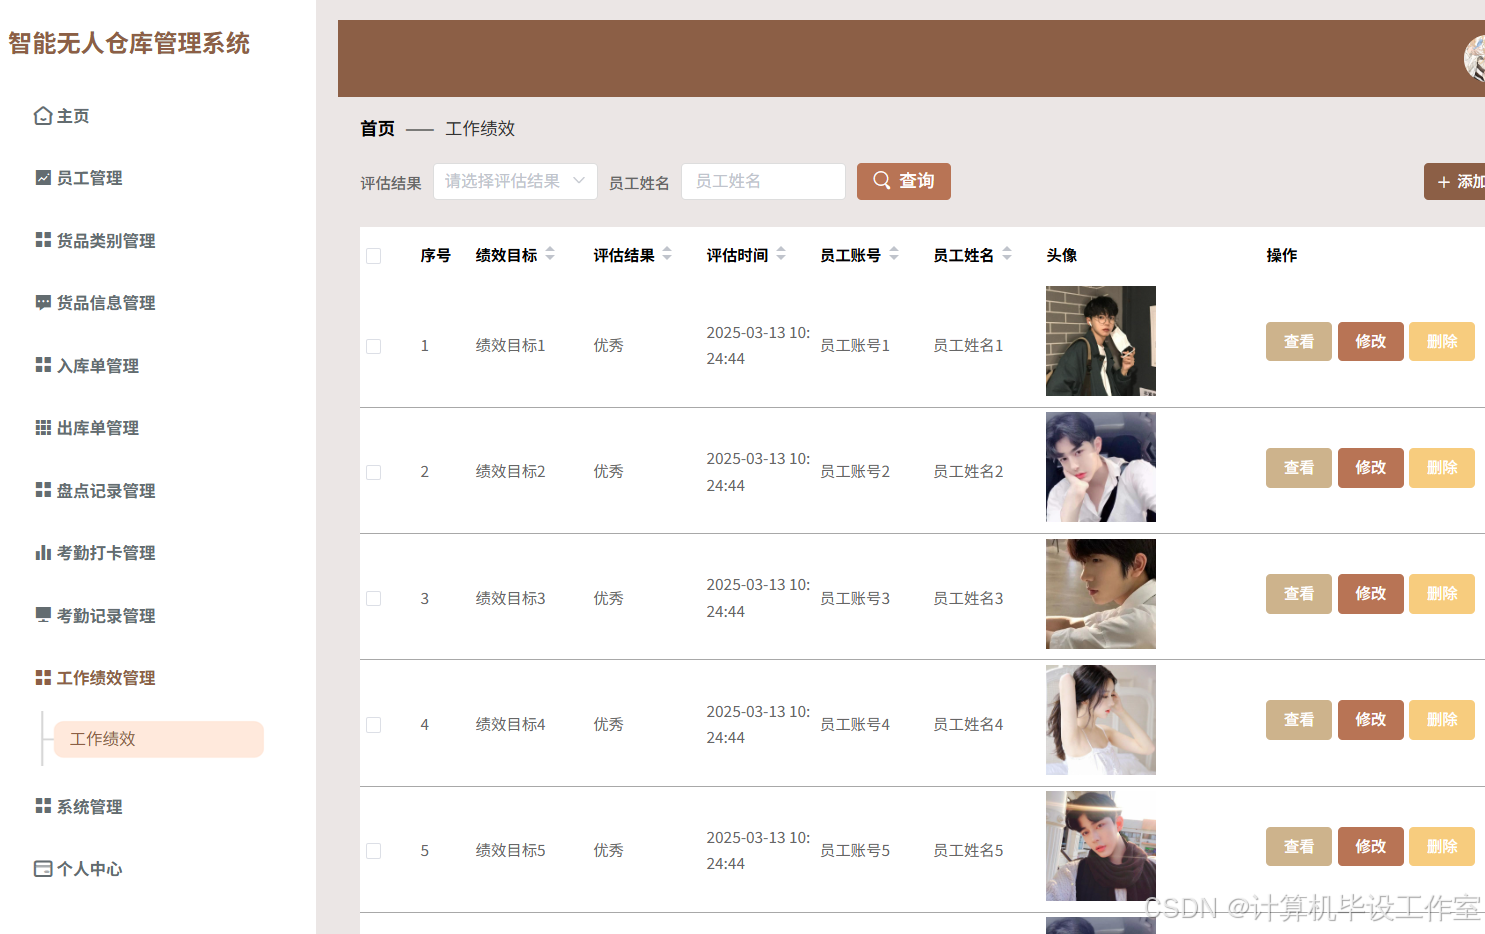This screenshot has height=934, width=1485.
Task: Click the grid icon beside 工作绩效管理
Action: tap(43, 678)
